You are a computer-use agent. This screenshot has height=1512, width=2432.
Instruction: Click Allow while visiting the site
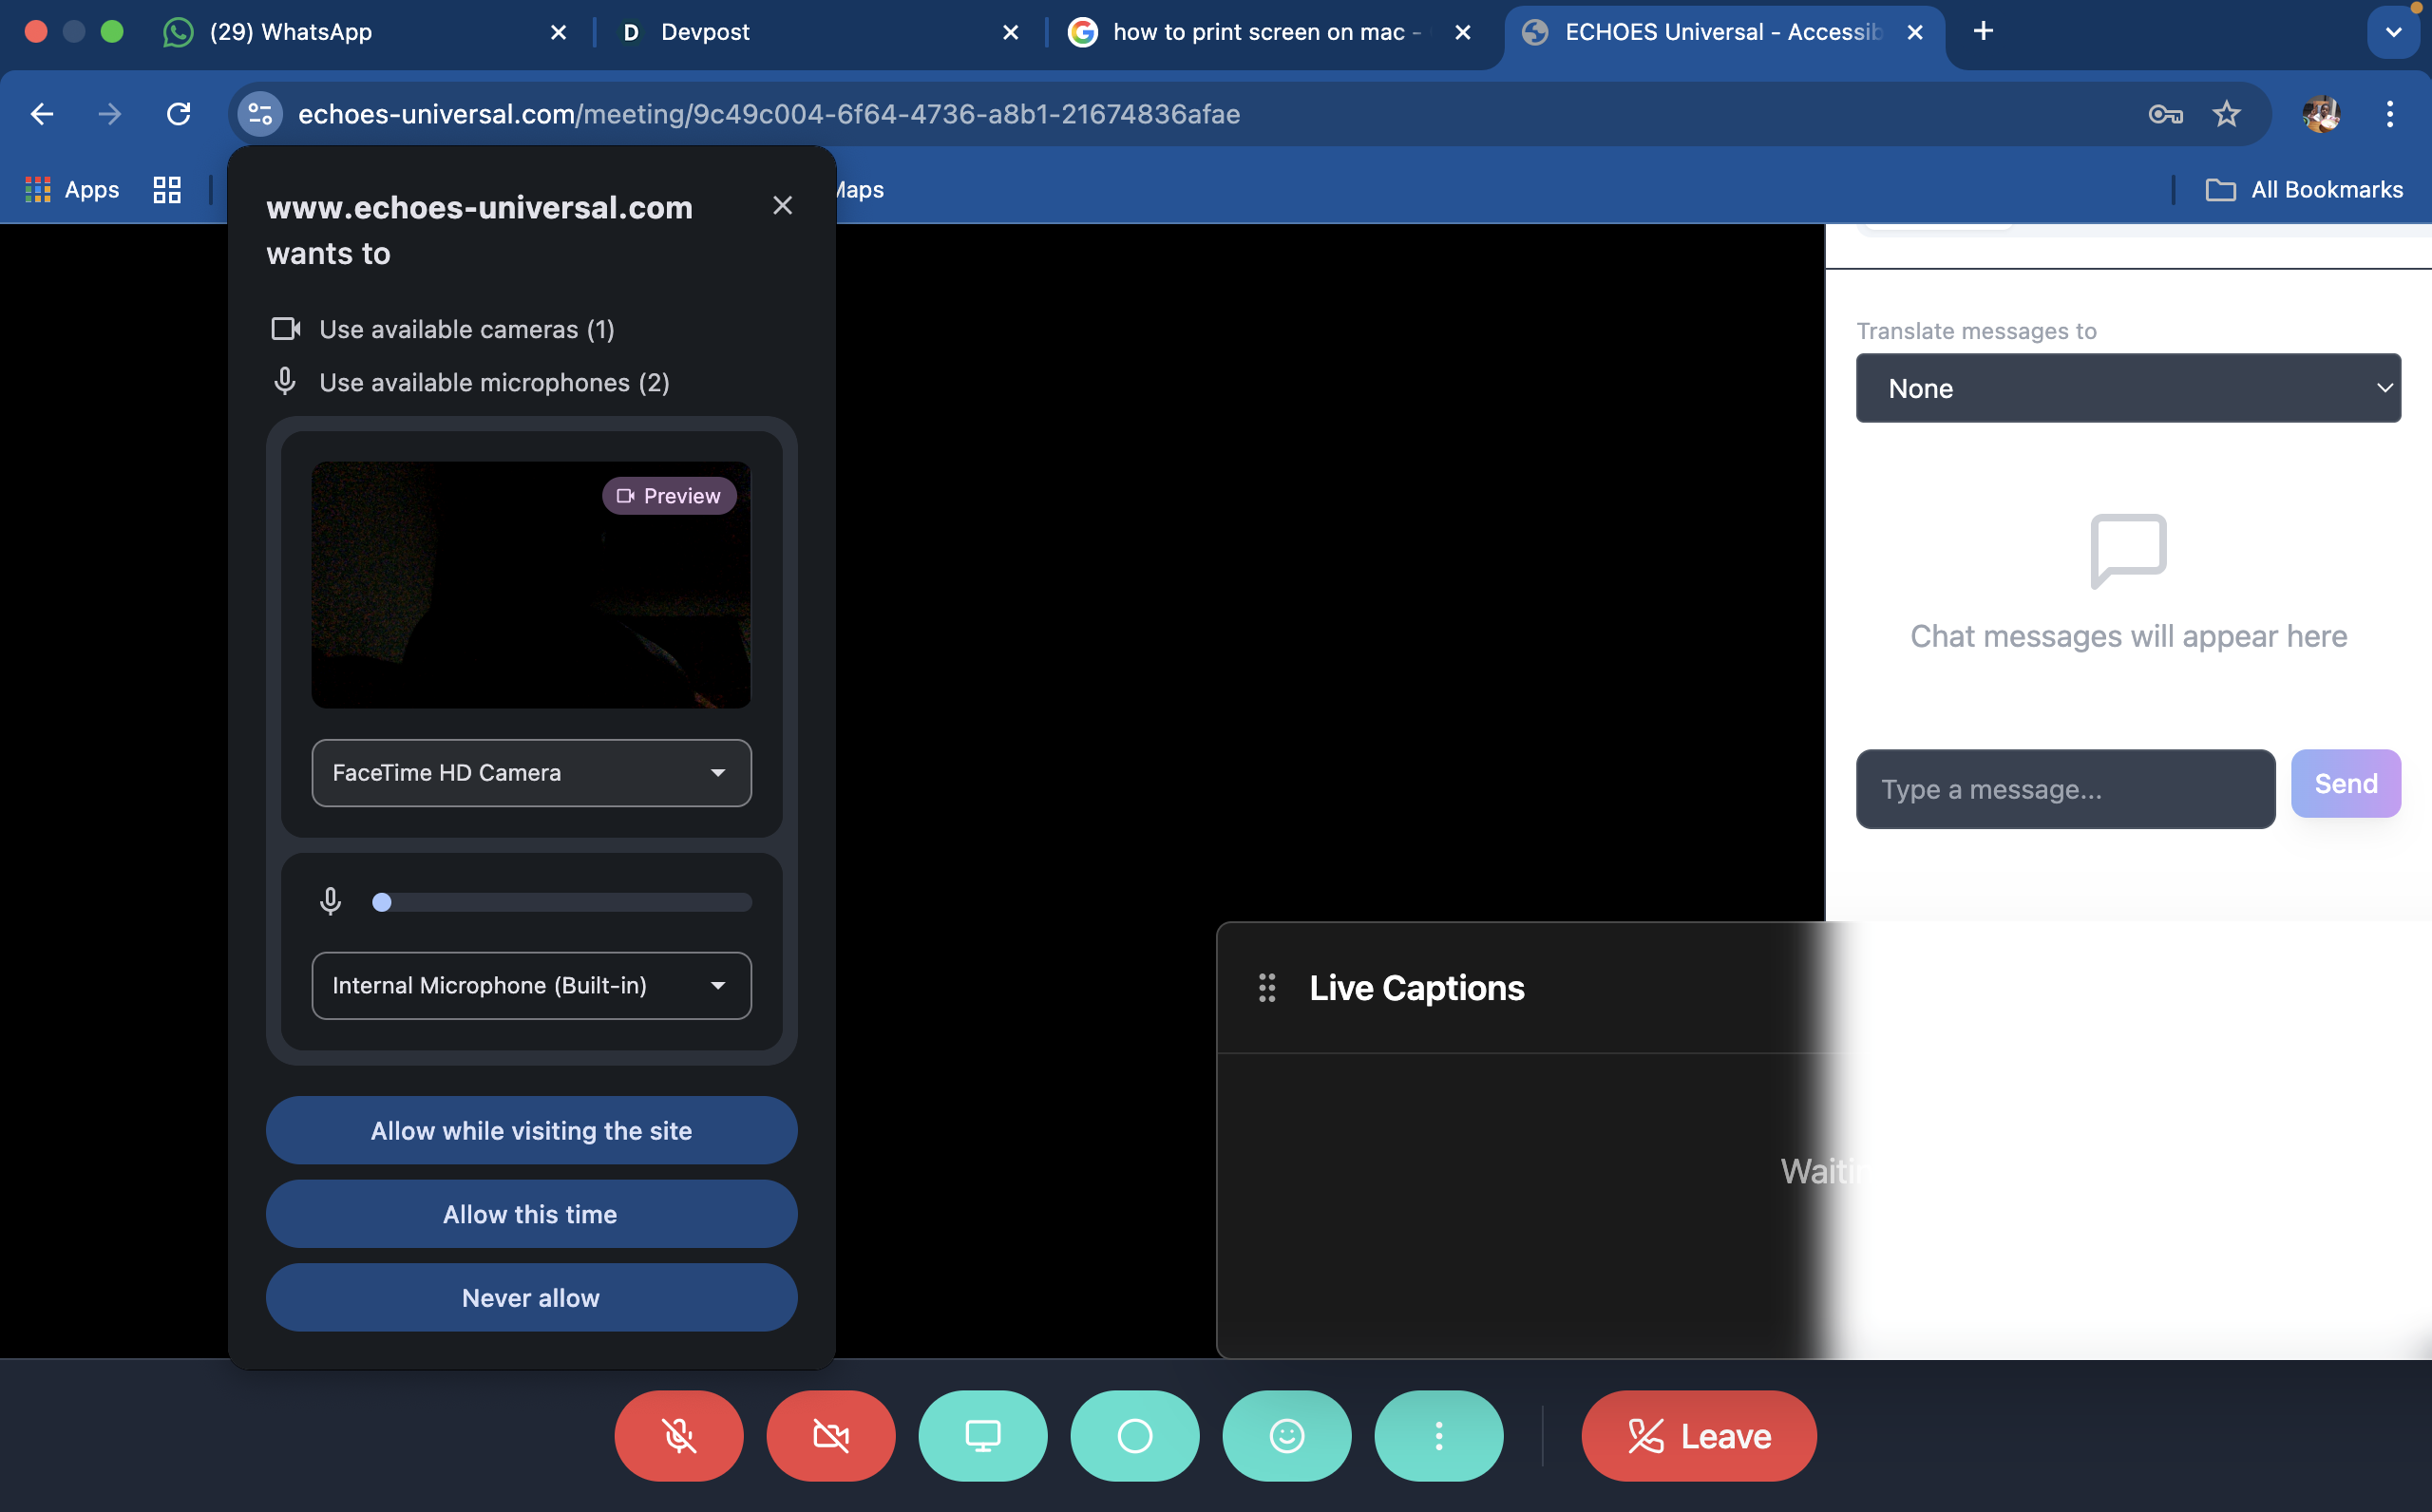pos(531,1131)
